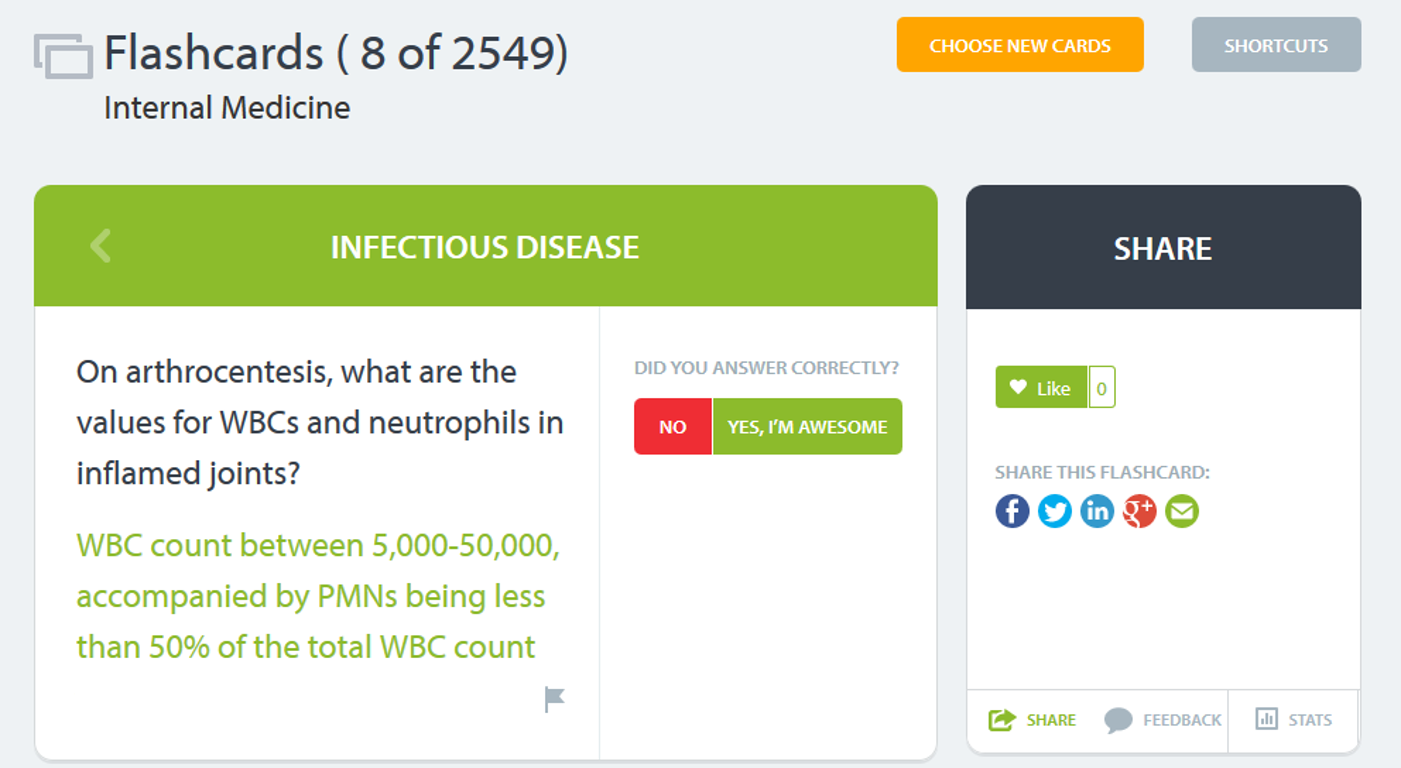Click the Infectious Disease card header
Image resolution: width=1401 pixels, height=768 pixels.
[485, 246]
